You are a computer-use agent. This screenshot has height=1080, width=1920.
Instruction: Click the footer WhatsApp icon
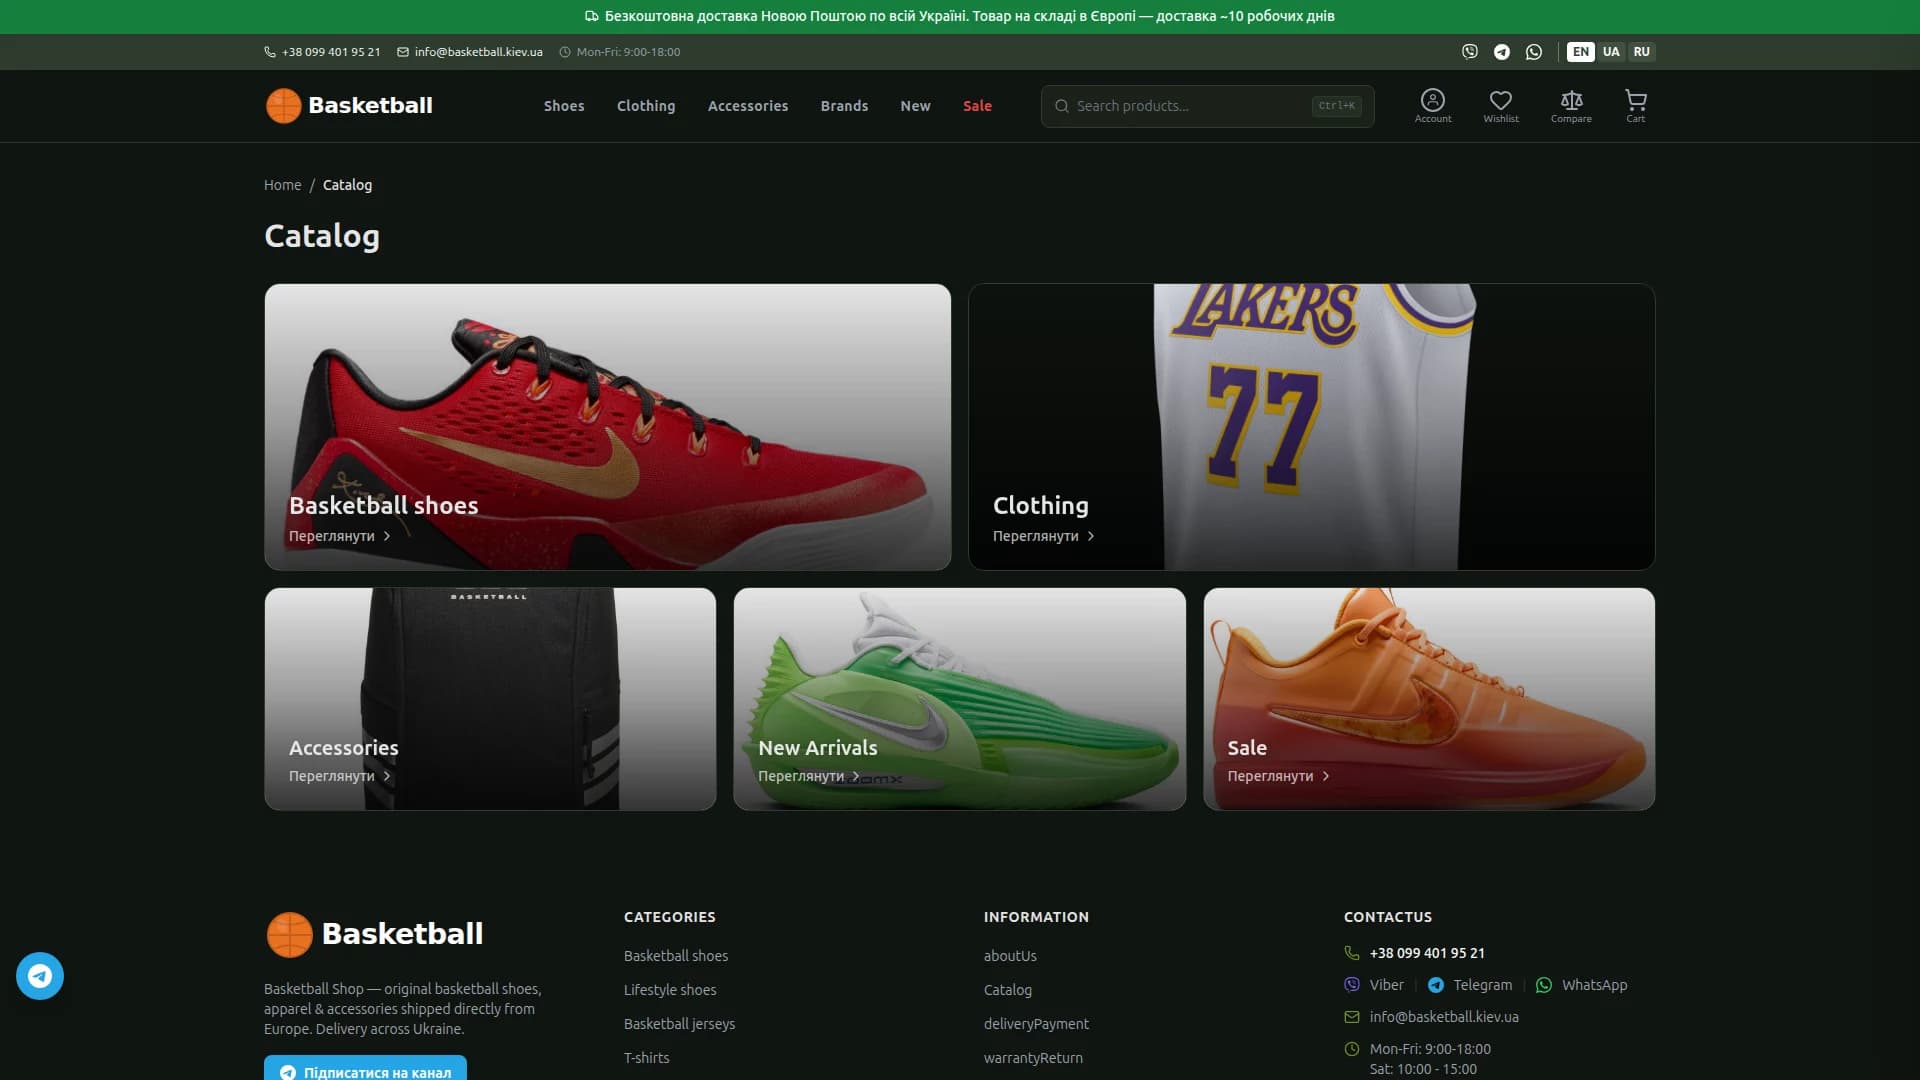[1544, 985]
